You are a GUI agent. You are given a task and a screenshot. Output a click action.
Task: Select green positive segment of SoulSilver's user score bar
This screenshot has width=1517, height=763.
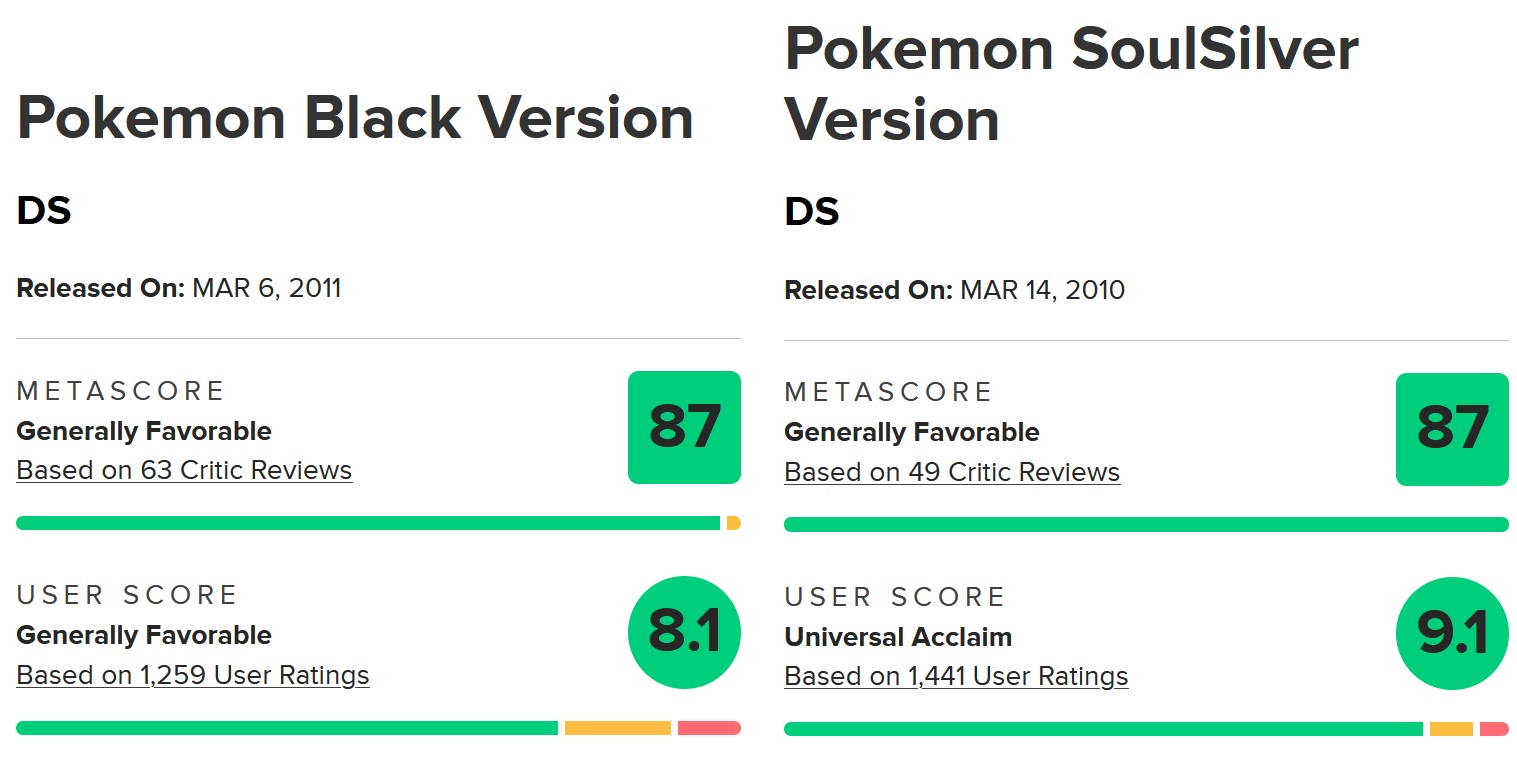point(1103,730)
